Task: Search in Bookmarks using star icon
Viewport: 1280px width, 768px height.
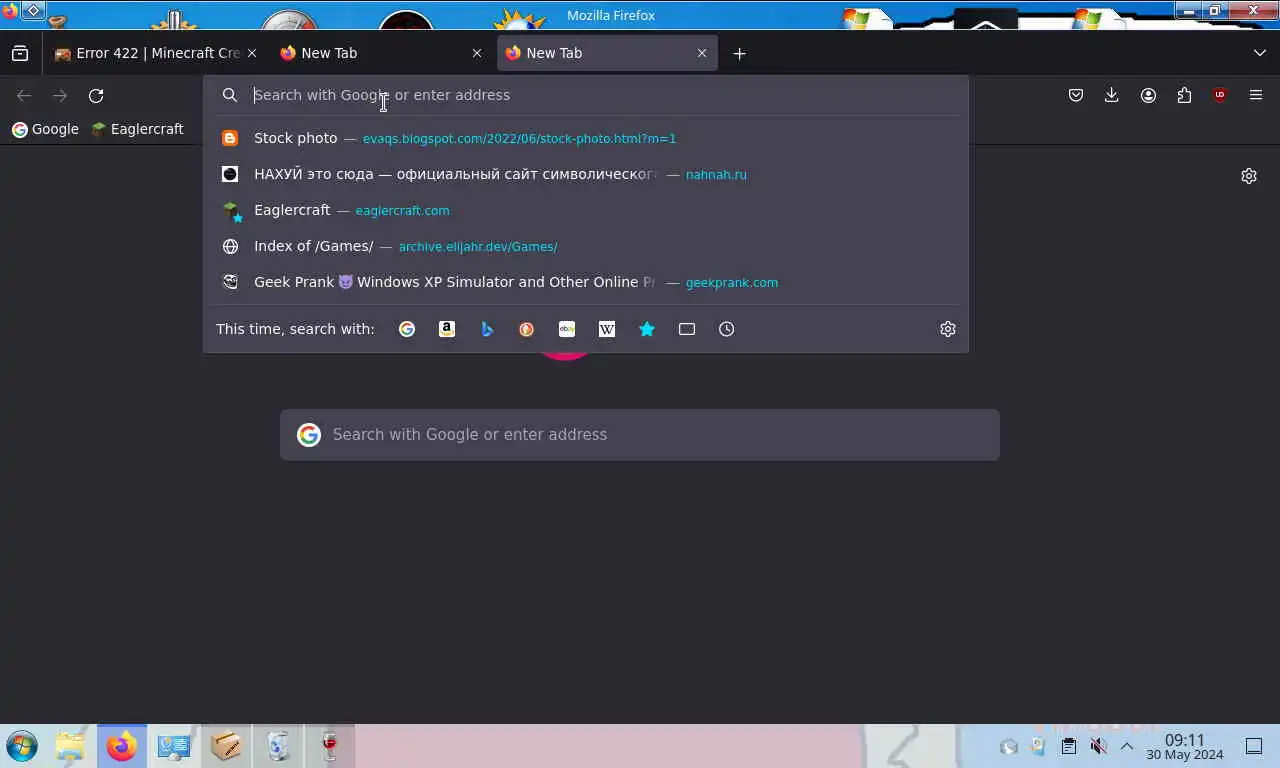Action: click(x=647, y=329)
